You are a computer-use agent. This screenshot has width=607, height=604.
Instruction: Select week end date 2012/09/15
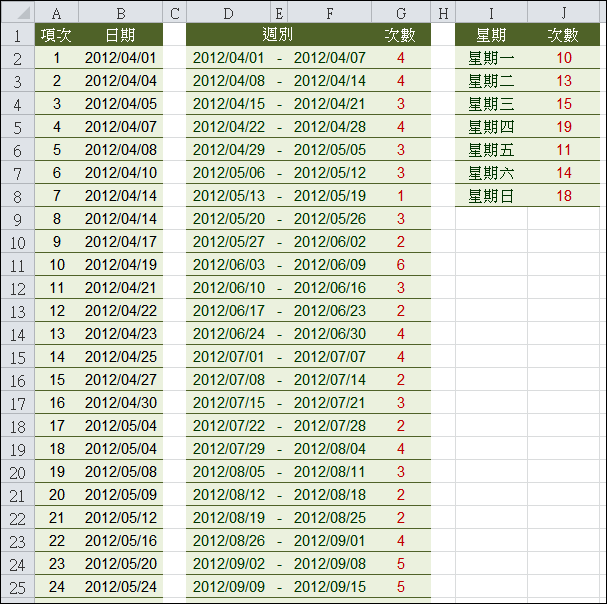(329, 587)
